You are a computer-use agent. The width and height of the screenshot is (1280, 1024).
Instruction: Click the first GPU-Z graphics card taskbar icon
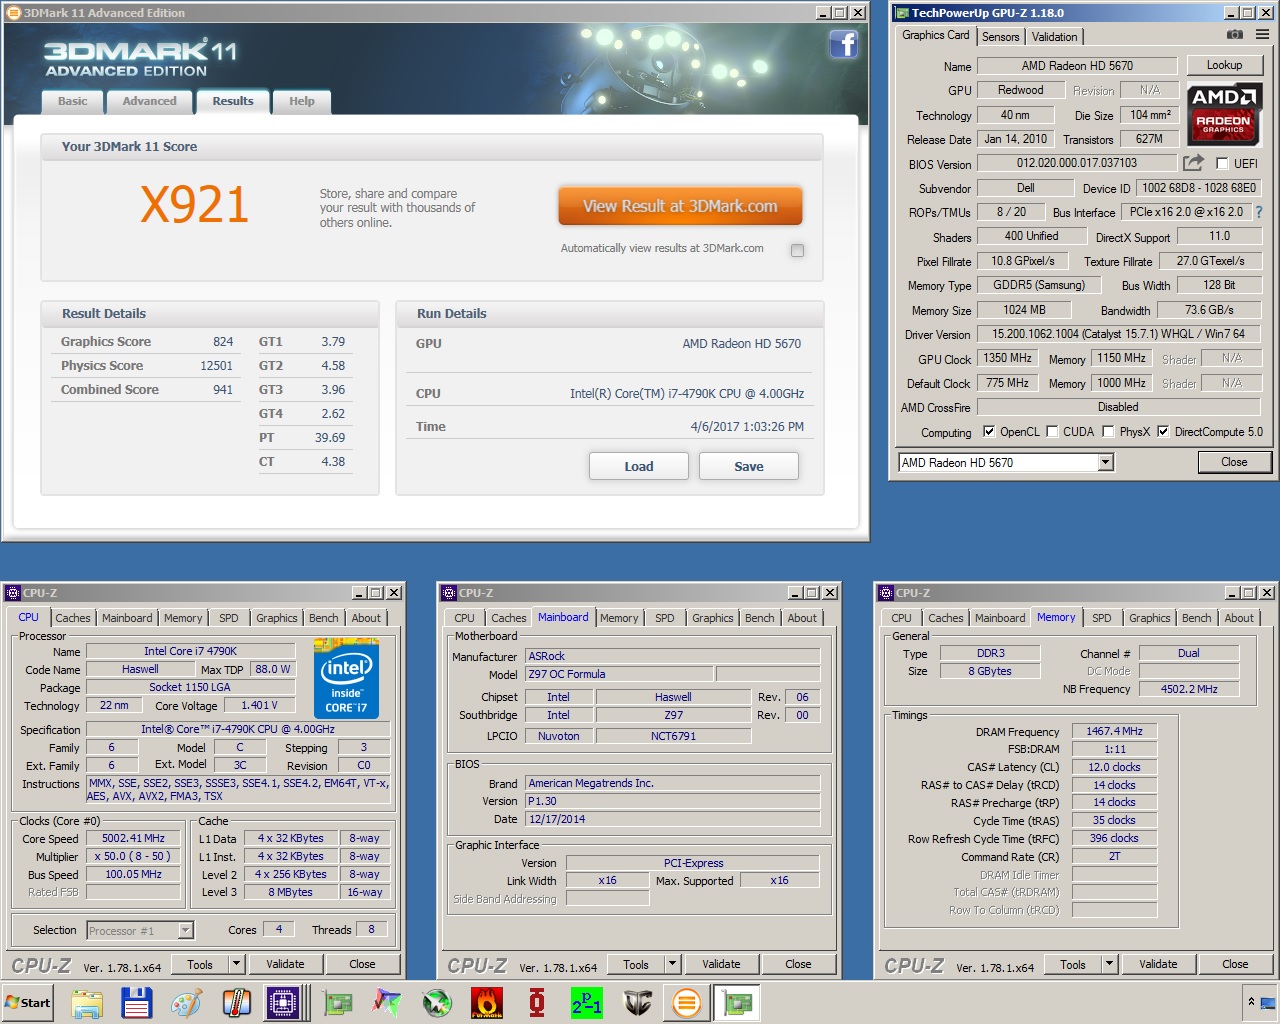coord(337,1003)
